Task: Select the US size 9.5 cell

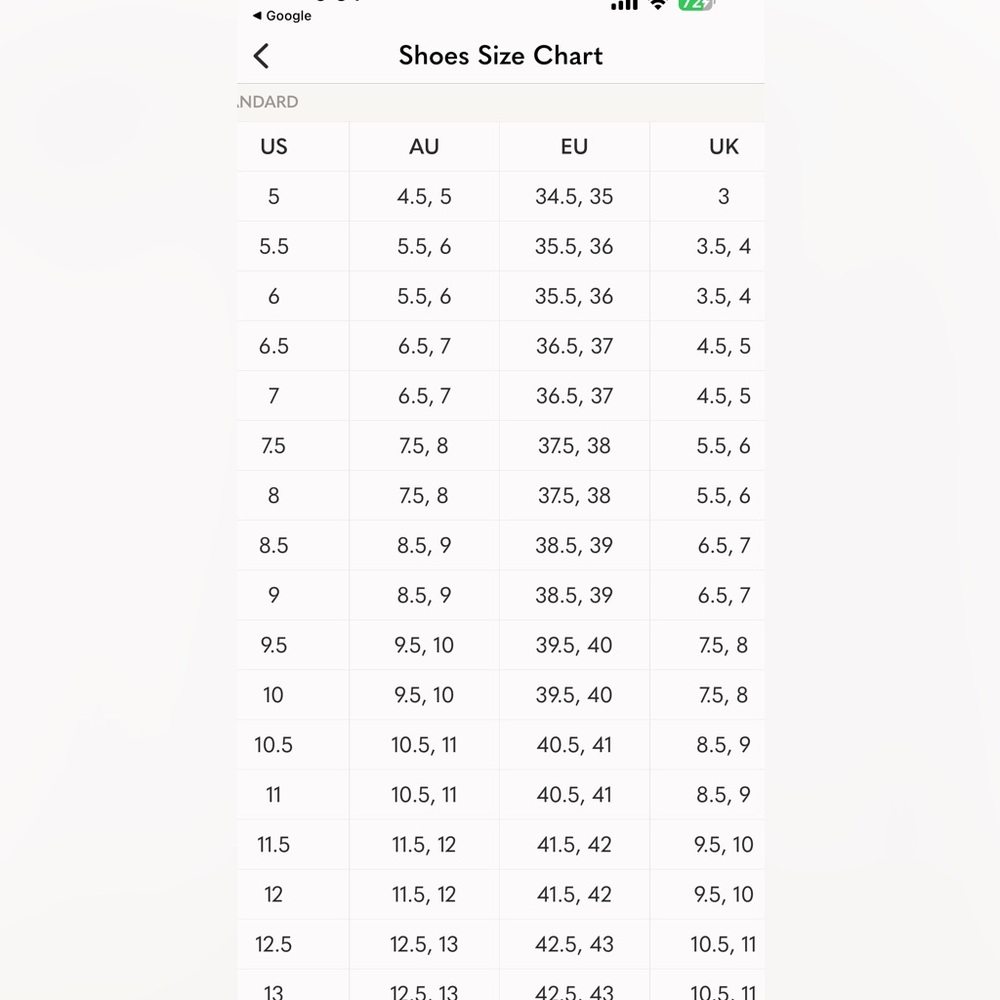Action: point(274,646)
